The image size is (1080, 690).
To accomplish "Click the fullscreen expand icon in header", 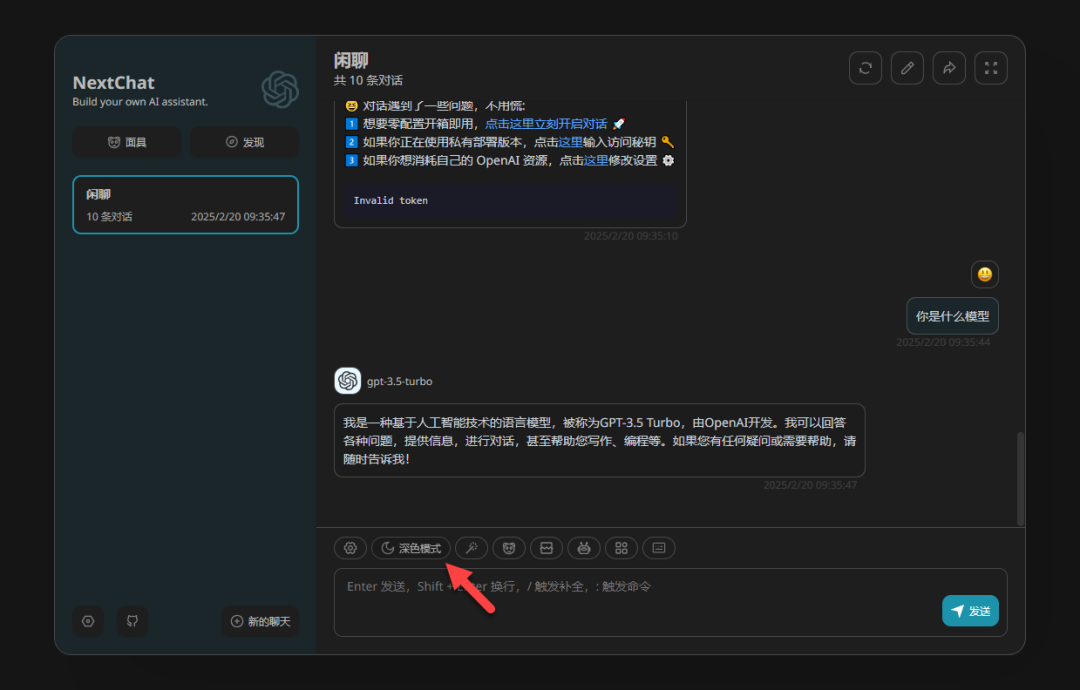I will pyautogui.click(x=991, y=68).
